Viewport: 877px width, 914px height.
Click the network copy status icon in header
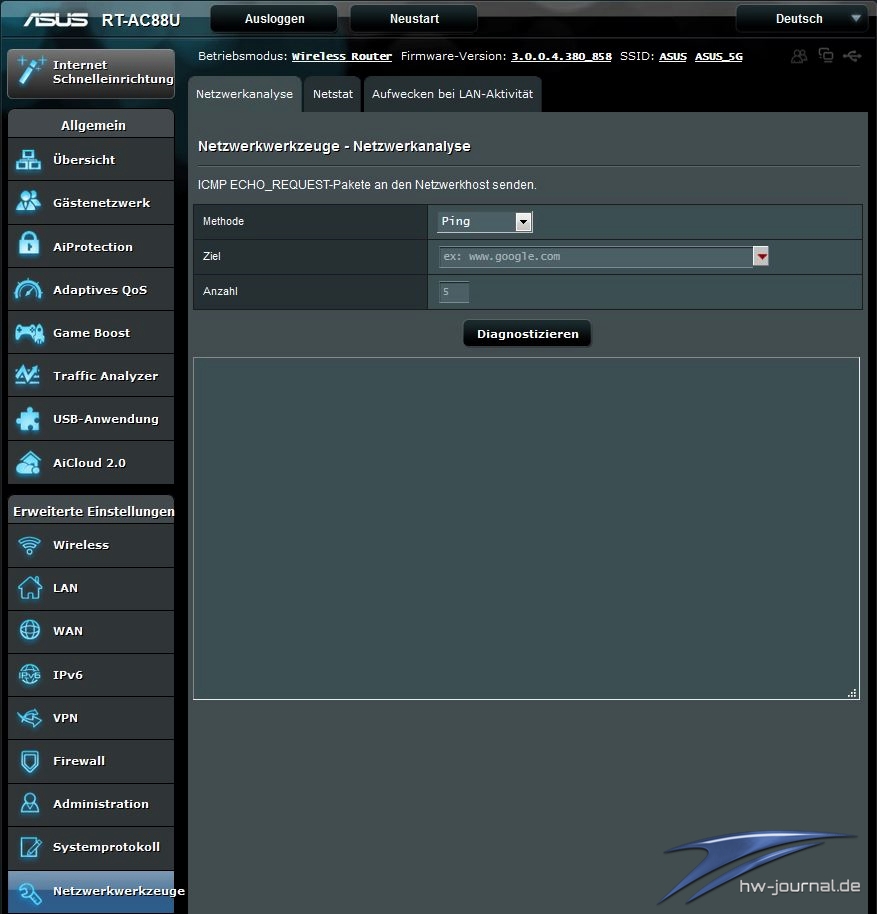click(x=826, y=55)
